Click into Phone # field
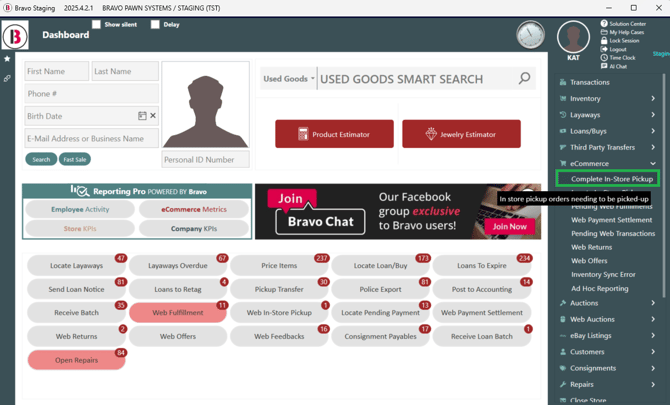This screenshot has width=670, height=405. pyautogui.click(x=91, y=94)
